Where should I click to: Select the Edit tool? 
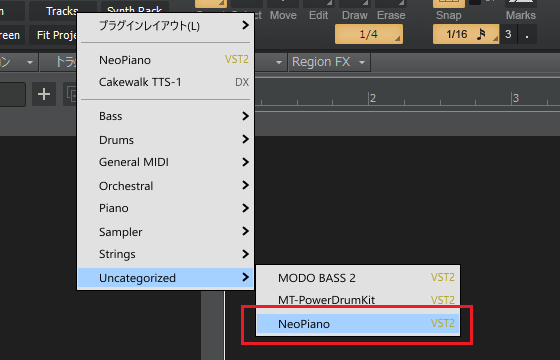(319, 11)
